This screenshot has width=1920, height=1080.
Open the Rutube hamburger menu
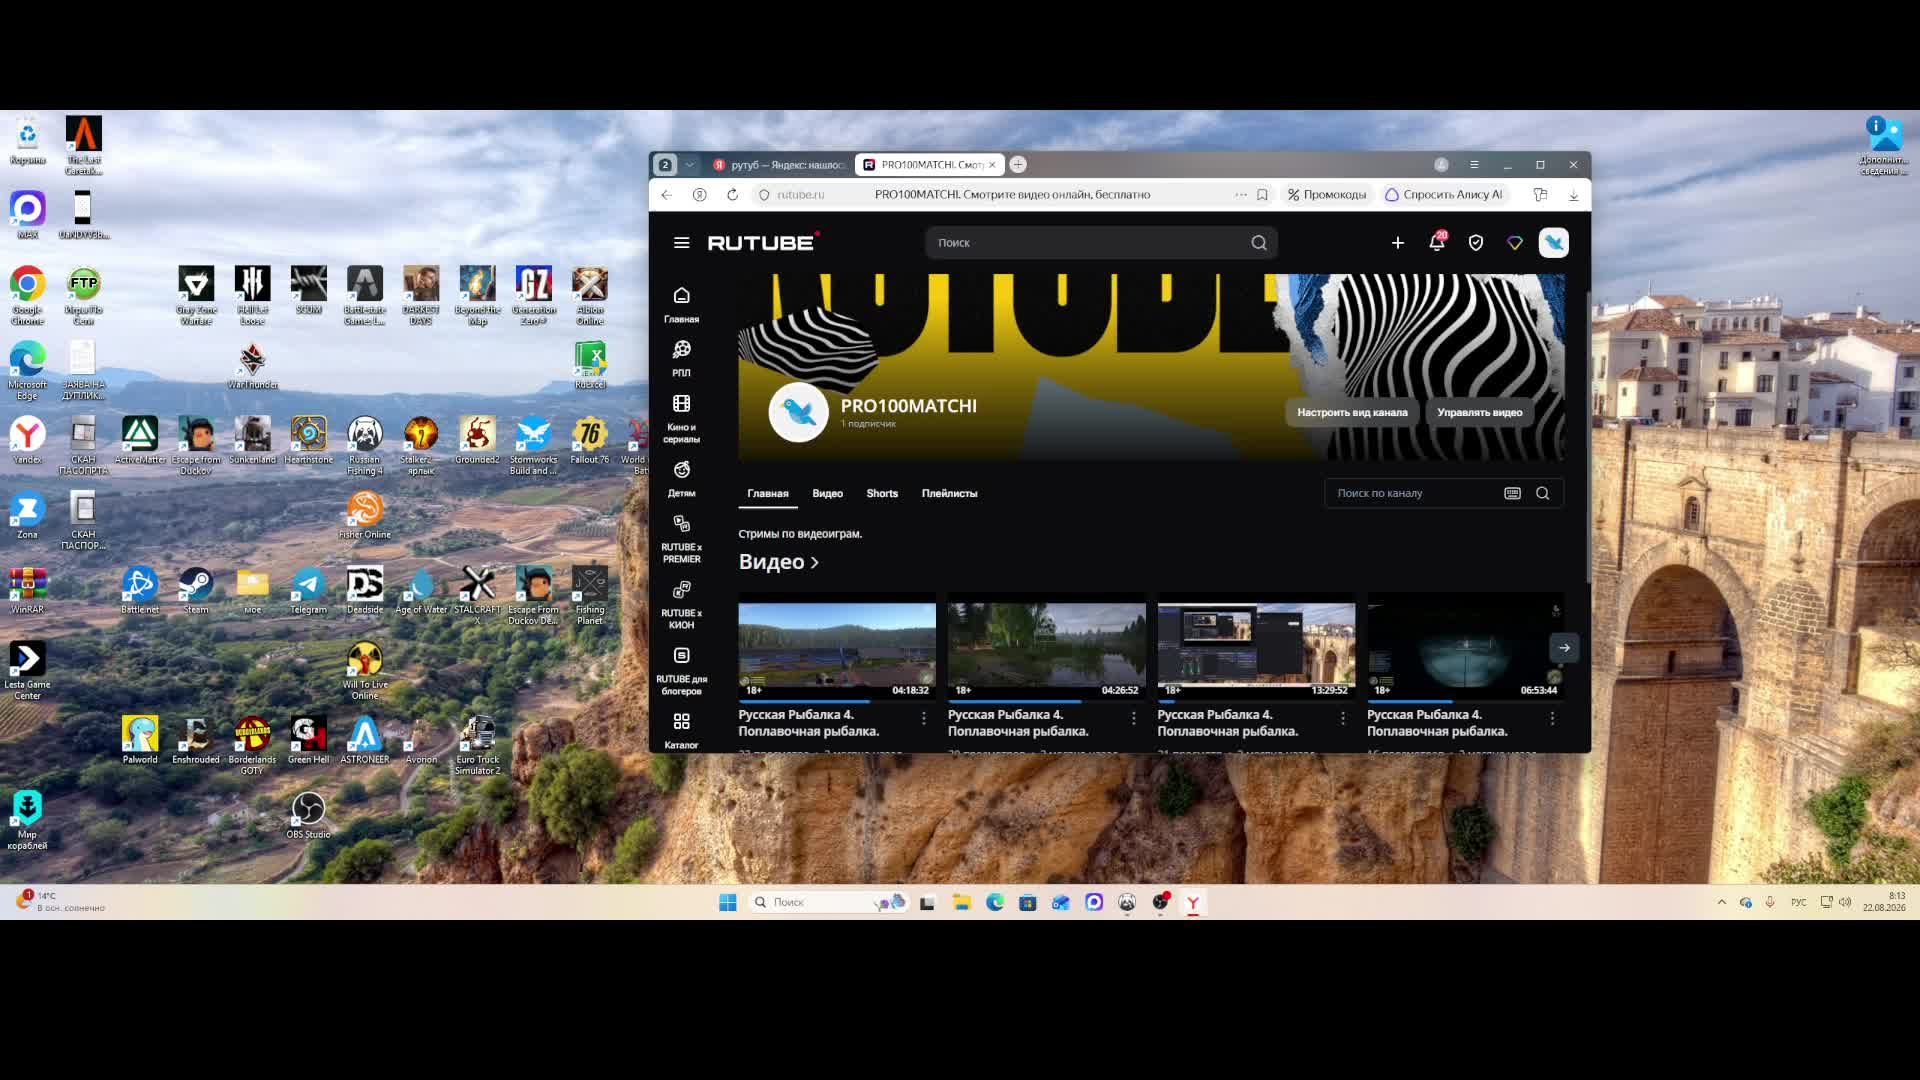click(x=682, y=243)
